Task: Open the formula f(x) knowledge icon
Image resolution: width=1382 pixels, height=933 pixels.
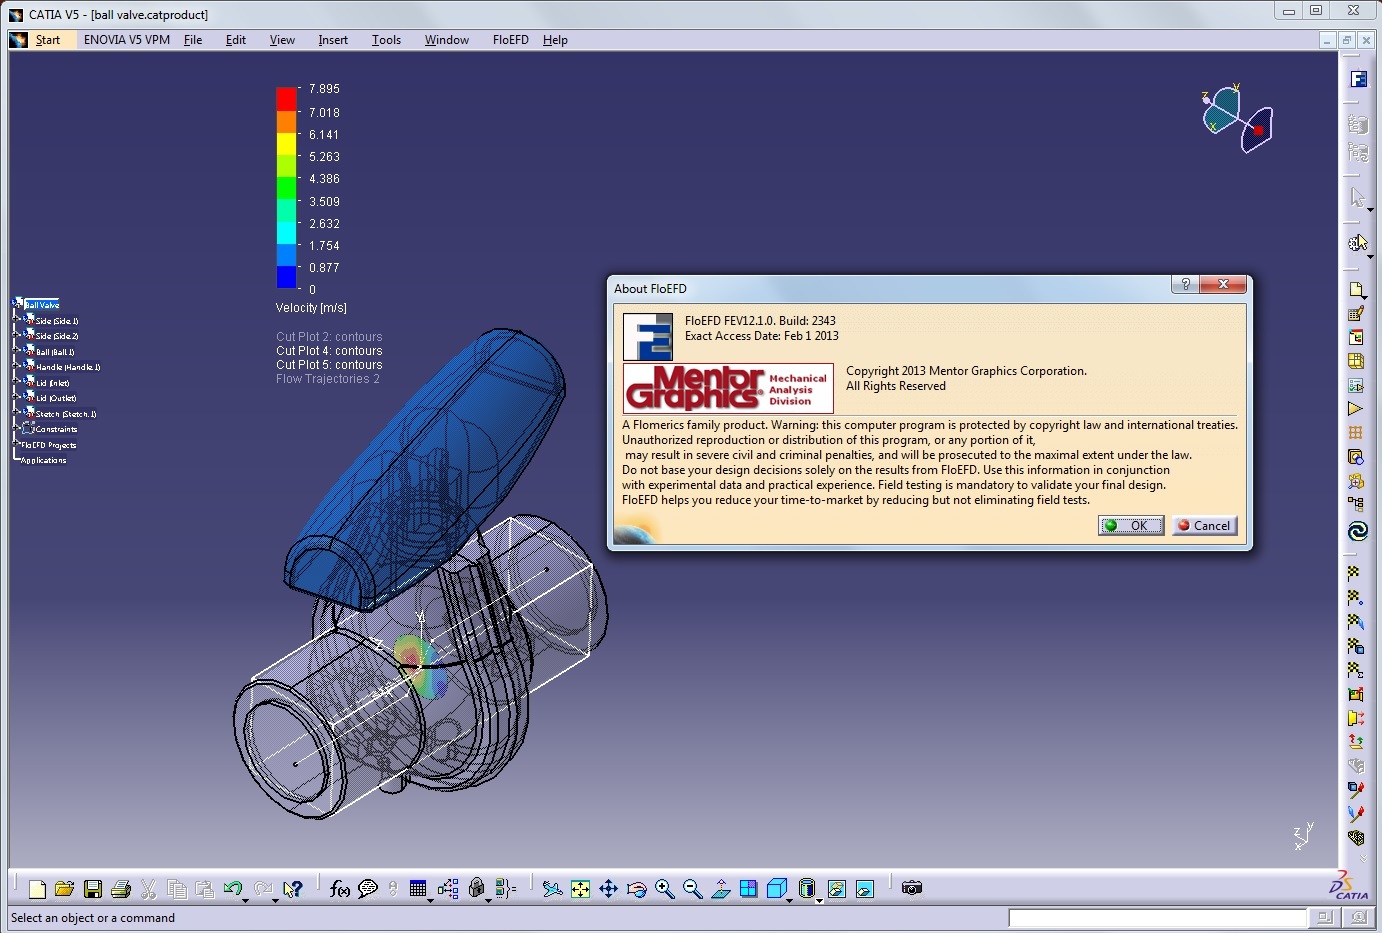Action: click(338, 888)
